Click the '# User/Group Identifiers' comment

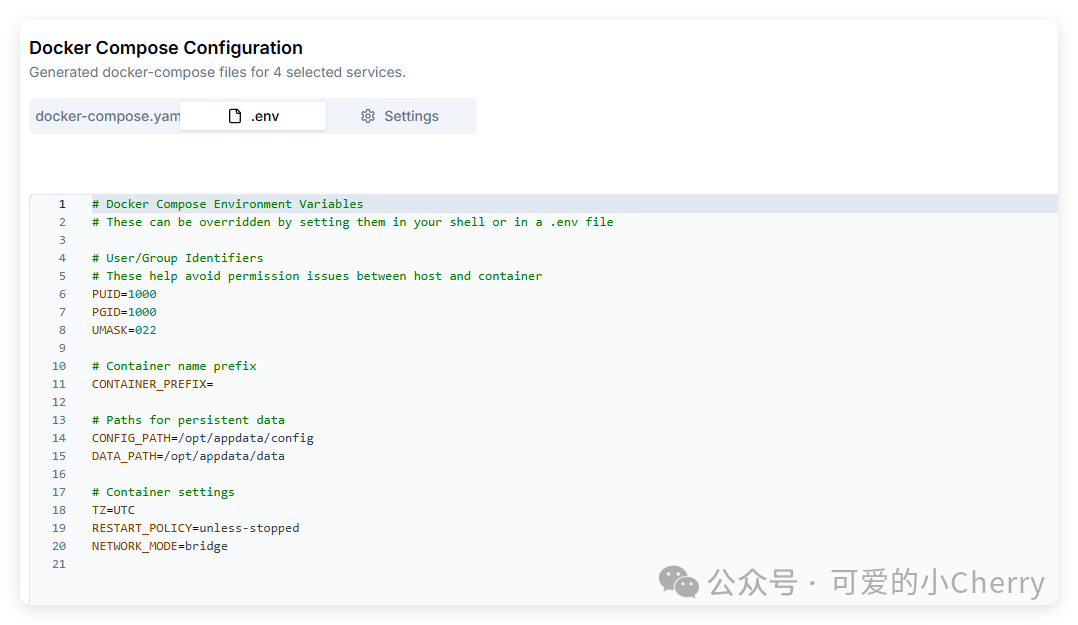point(177,258)
